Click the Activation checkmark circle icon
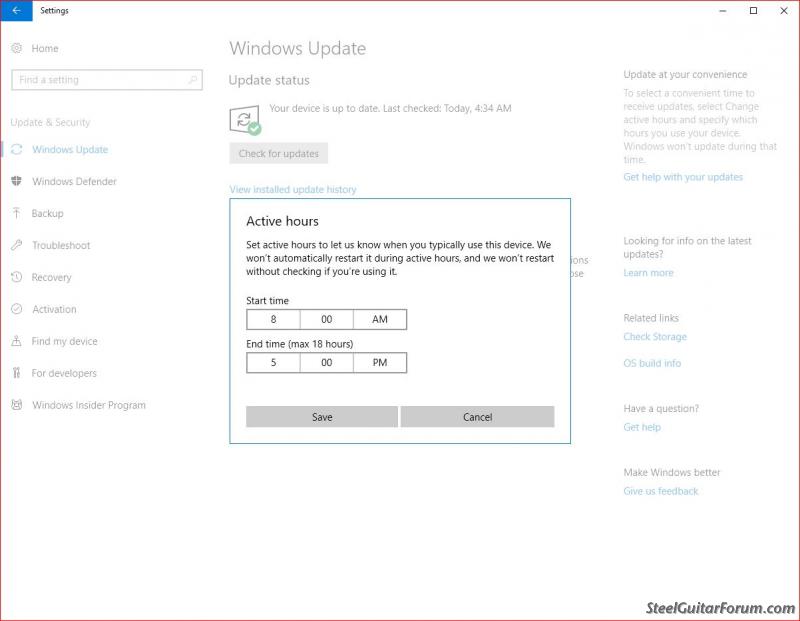Screen dimensions: 800x621 pos(17,309)
